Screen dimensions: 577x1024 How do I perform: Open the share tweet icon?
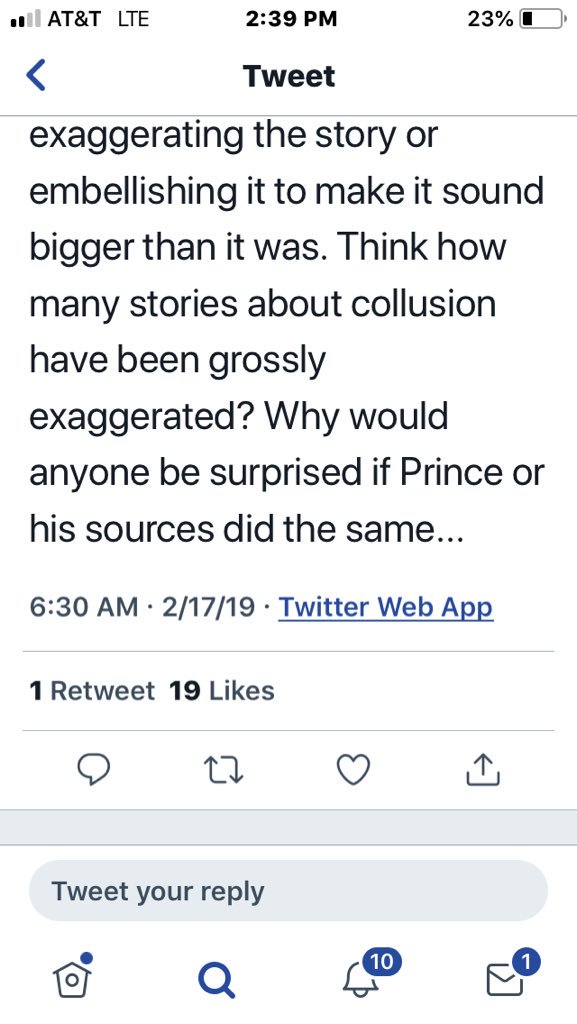483,769
